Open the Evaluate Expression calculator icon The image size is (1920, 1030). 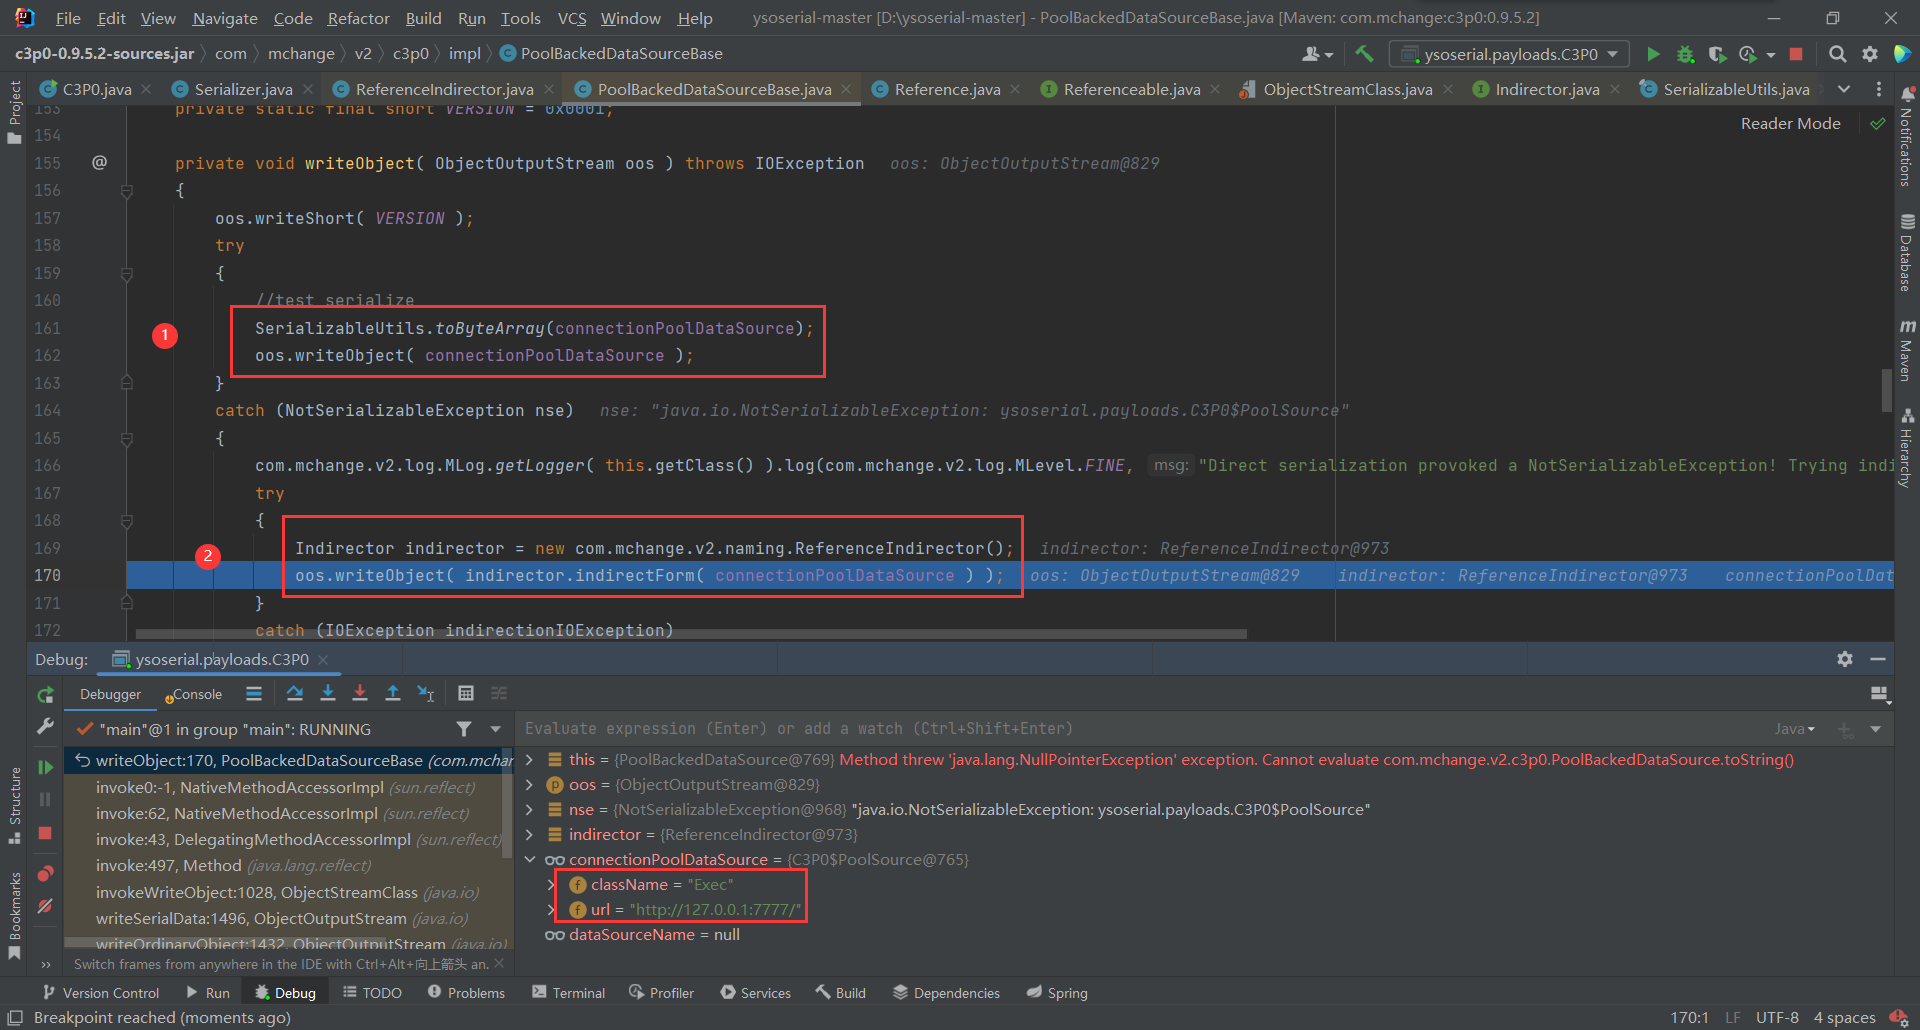point(466,693)
